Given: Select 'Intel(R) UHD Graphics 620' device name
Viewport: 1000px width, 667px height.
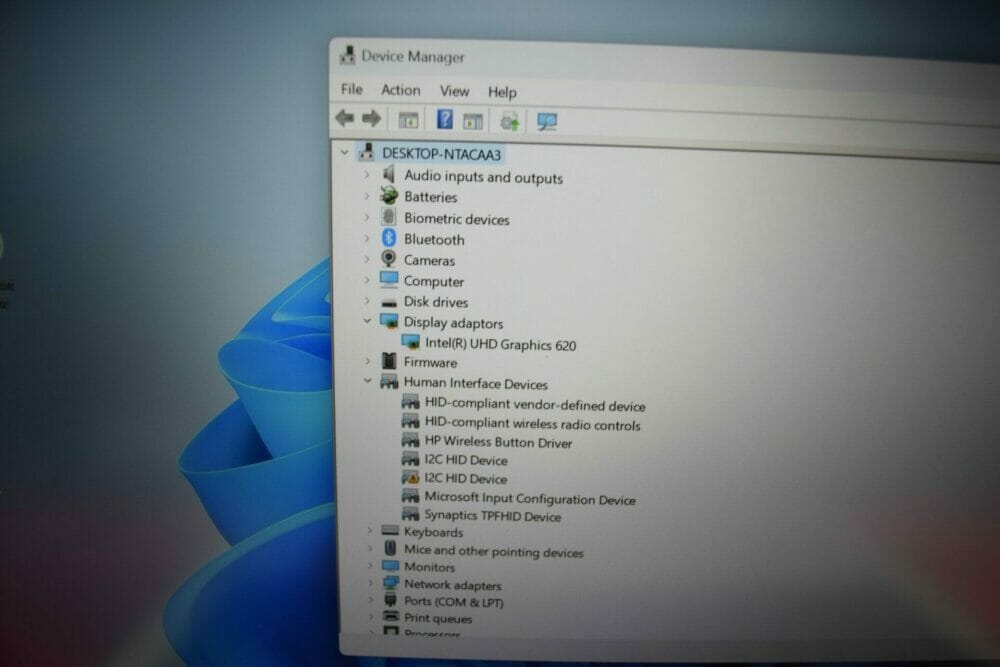Looking at the screenshot, I should 501,345.
